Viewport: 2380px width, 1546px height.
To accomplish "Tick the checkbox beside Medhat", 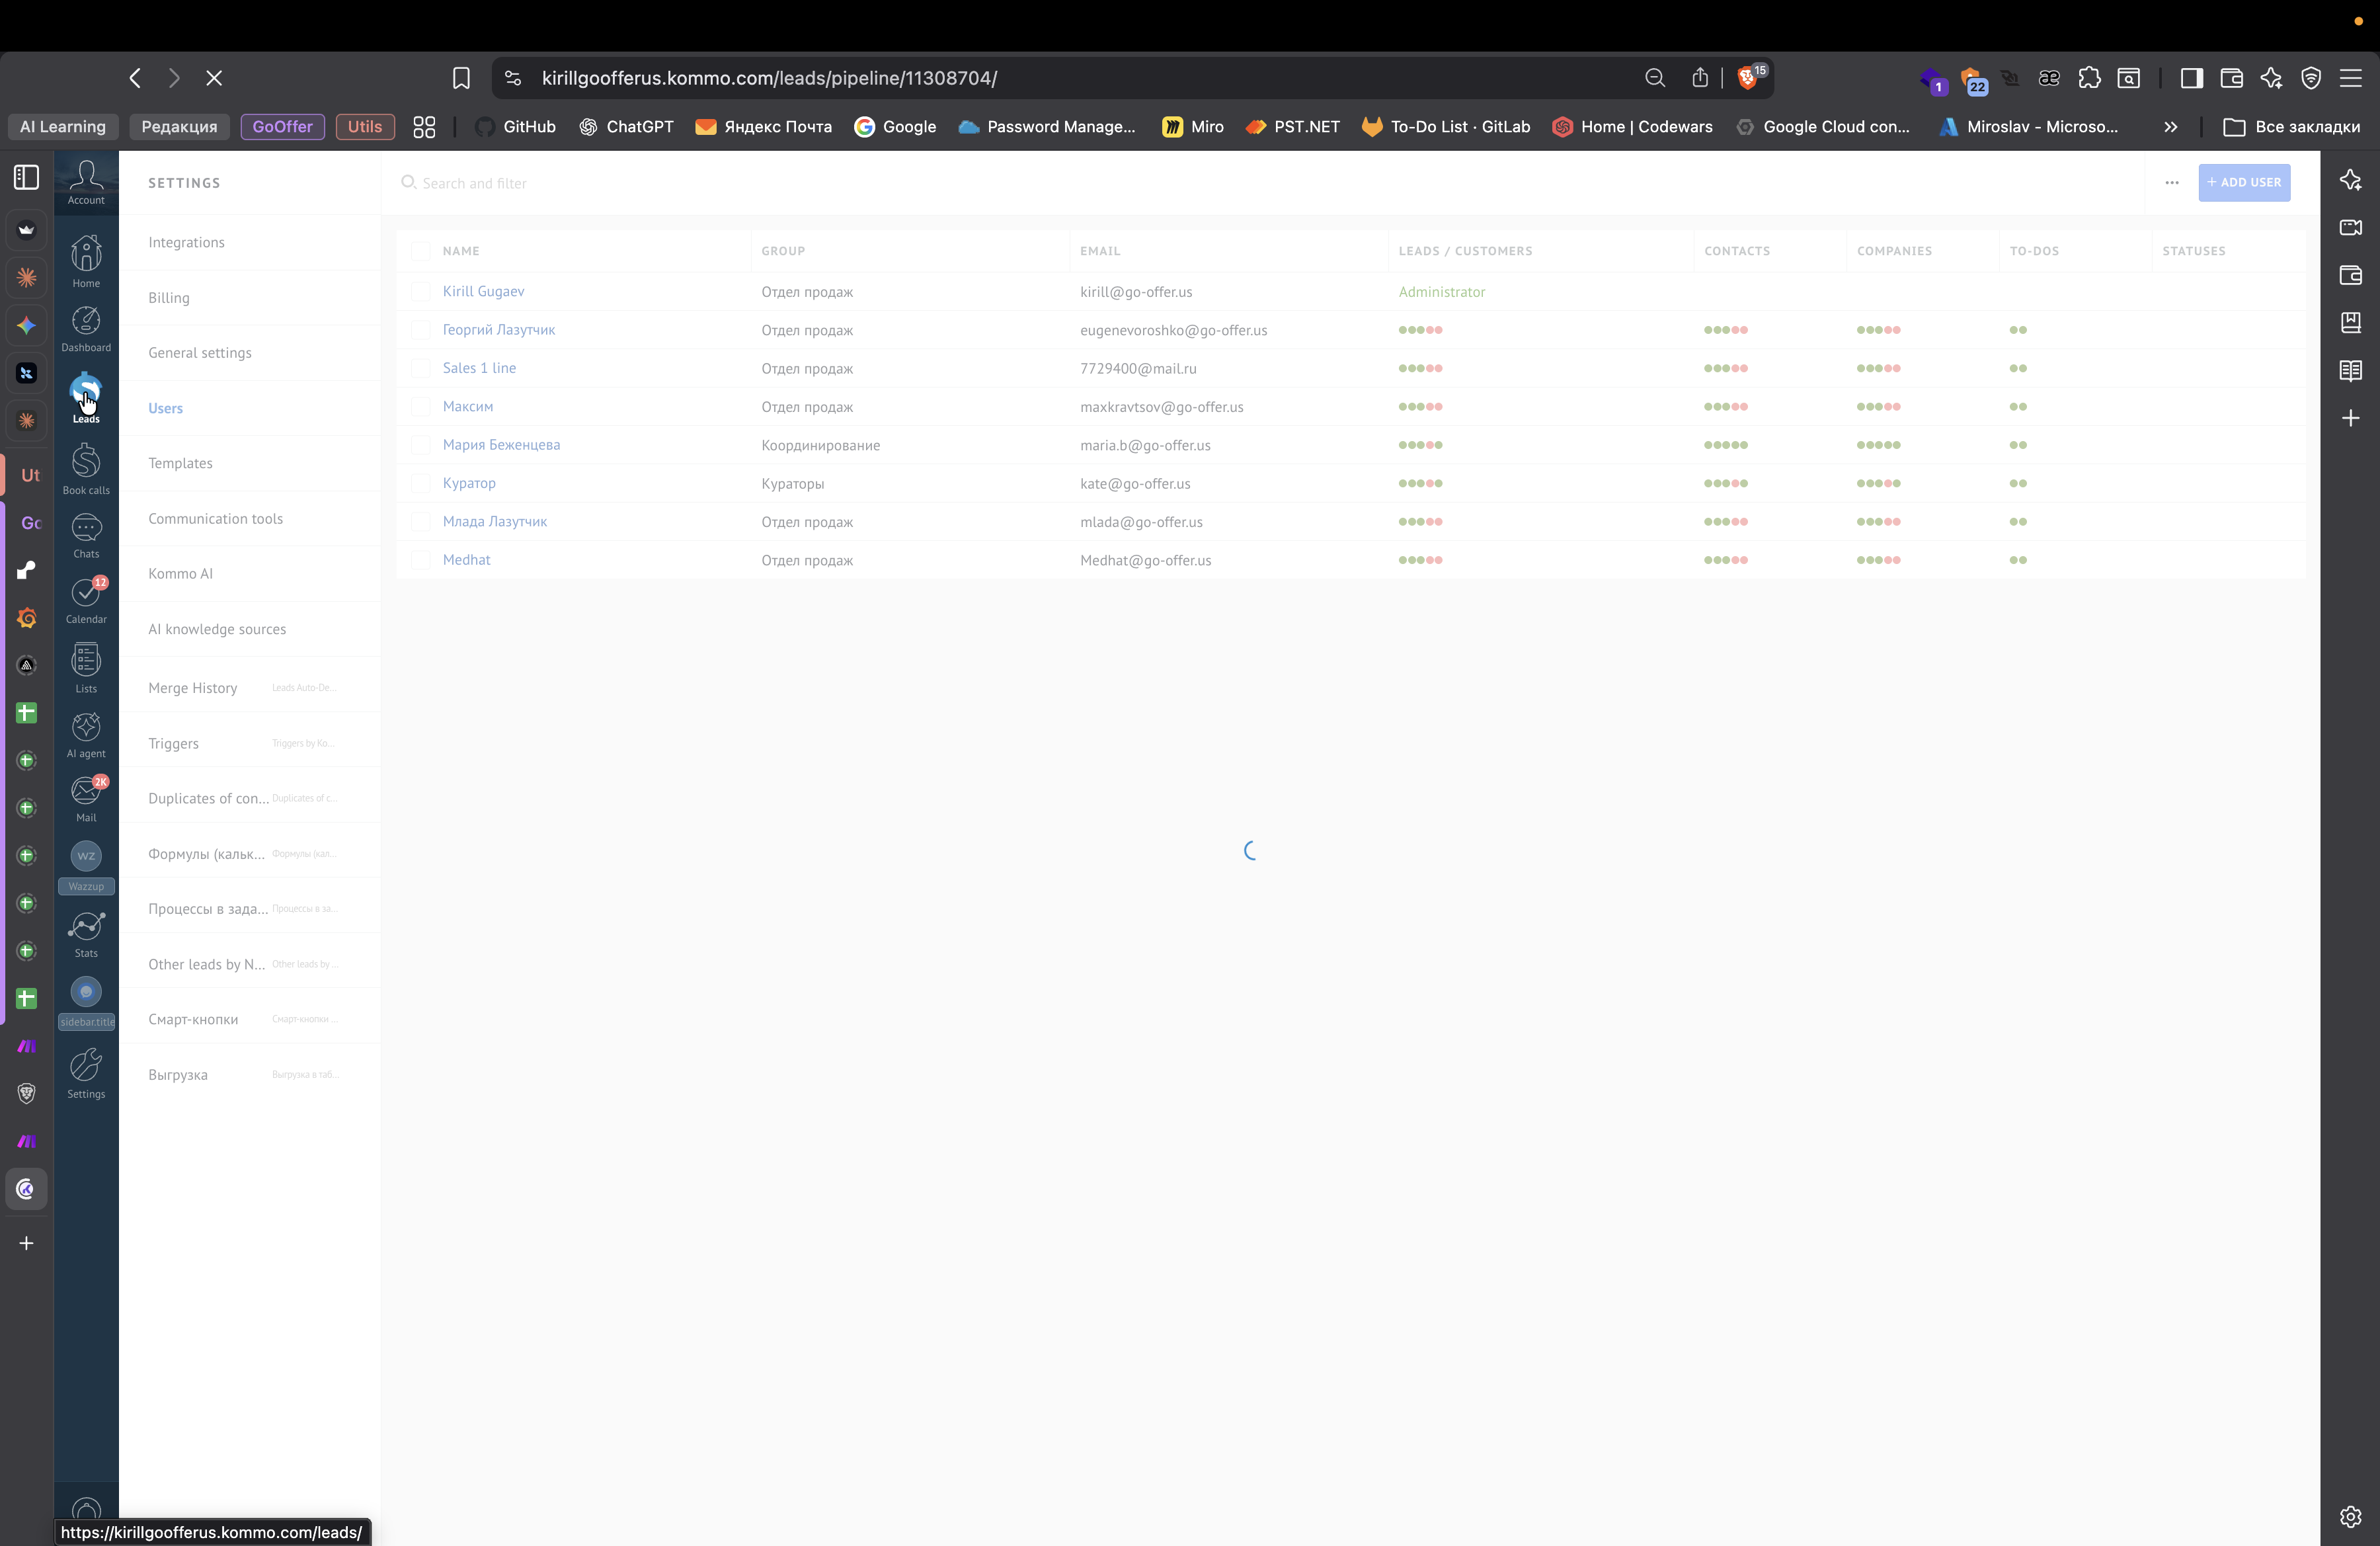I will tap(420, 560).
